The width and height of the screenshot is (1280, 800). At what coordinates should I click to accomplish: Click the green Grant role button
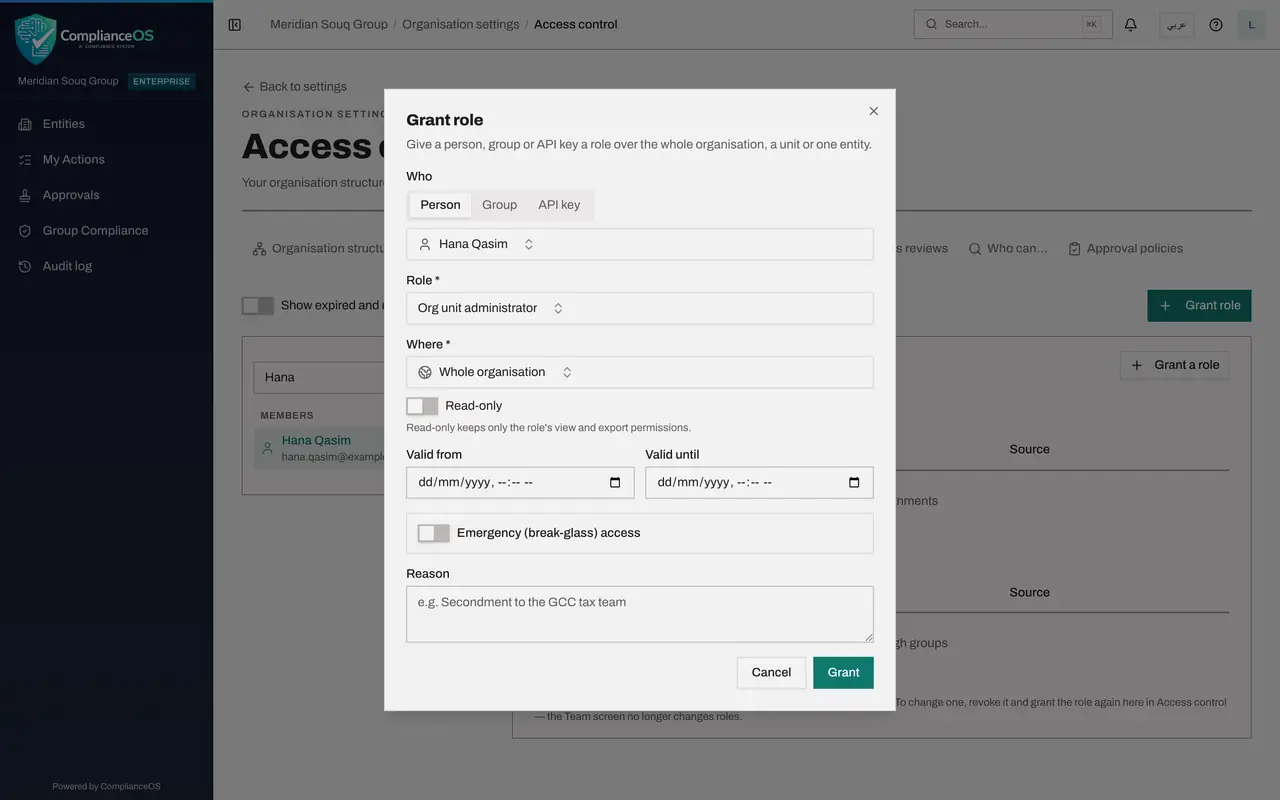click(1199, 306)
